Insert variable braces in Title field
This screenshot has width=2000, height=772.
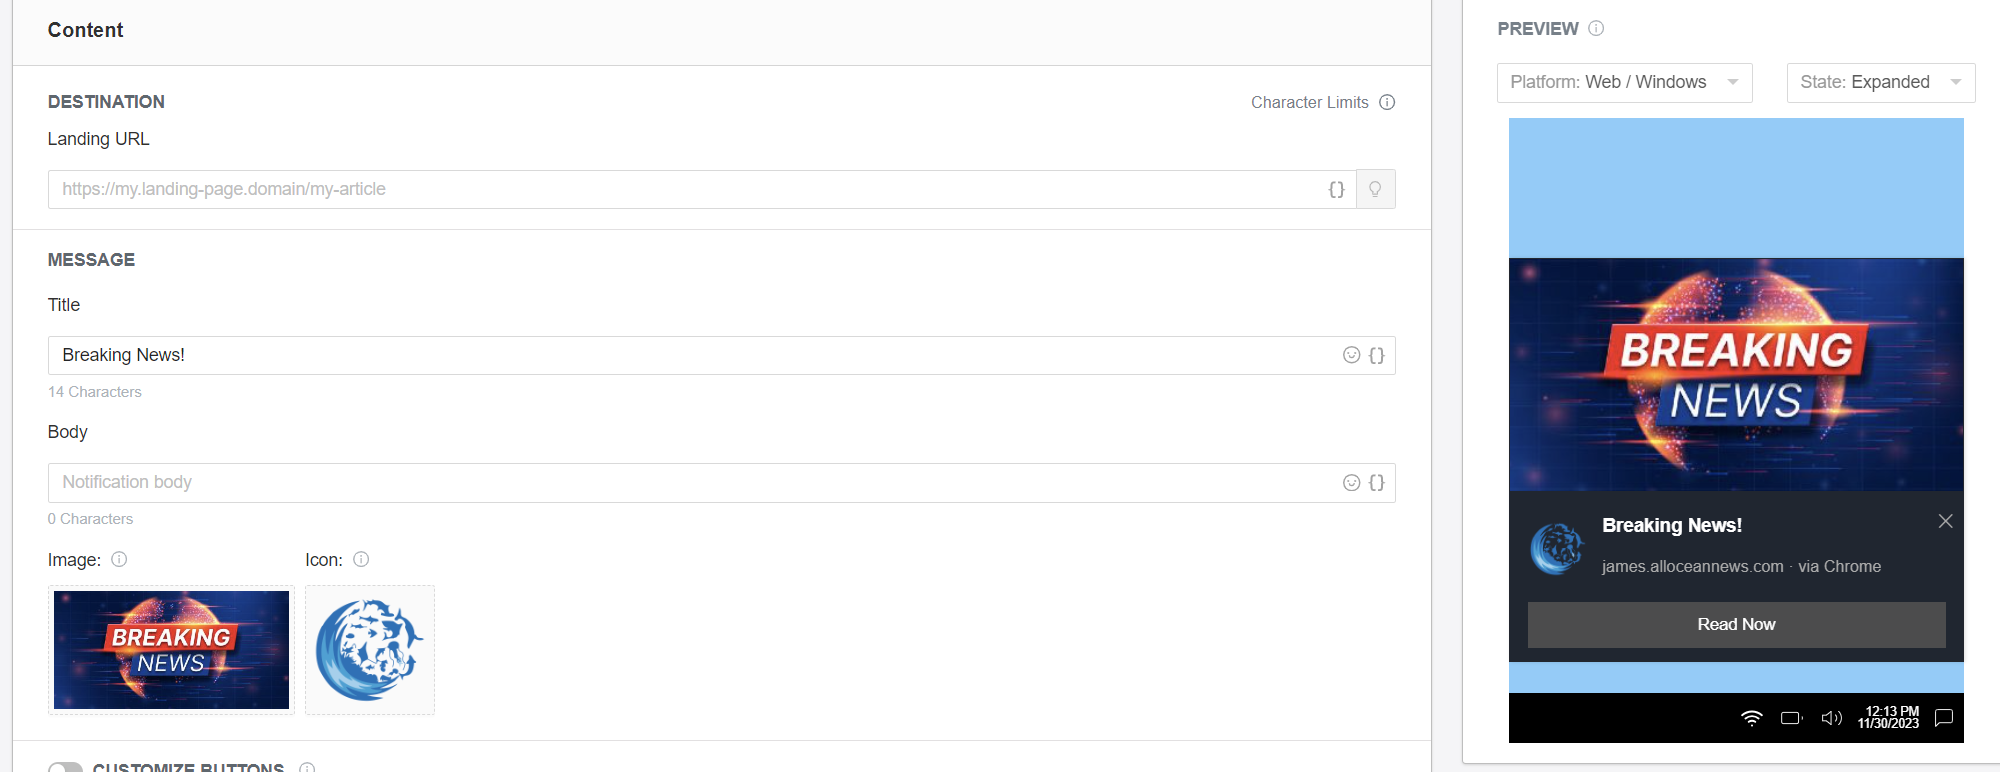tap(1377, 355)
